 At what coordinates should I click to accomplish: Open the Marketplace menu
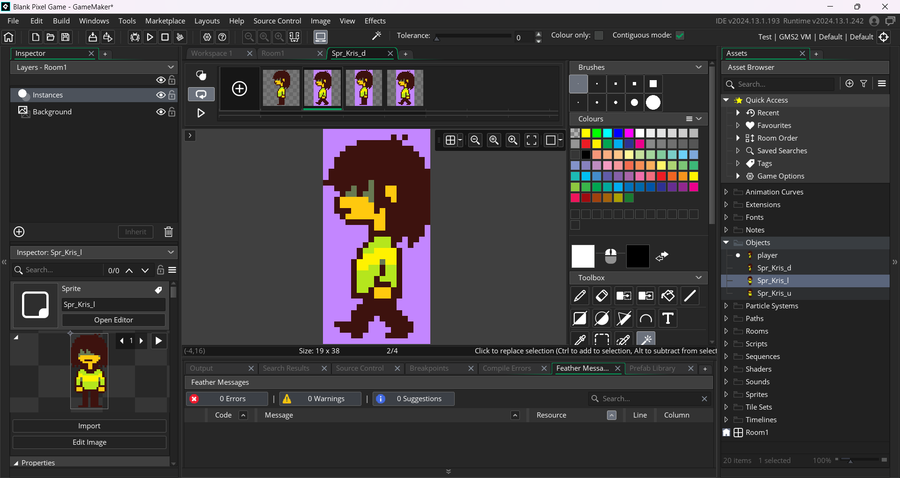(165, 21)
